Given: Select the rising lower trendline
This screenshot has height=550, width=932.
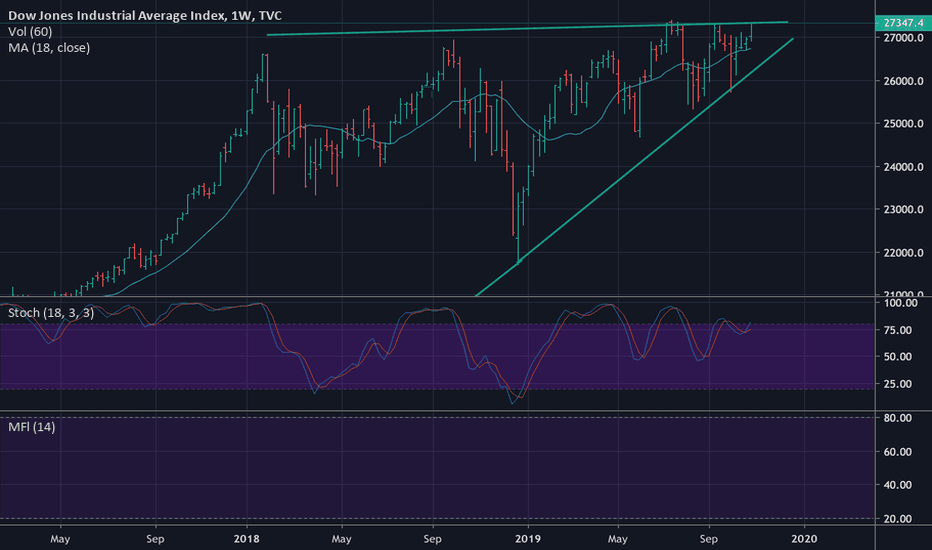Looking at the screenshot, I should pos(635,166).
